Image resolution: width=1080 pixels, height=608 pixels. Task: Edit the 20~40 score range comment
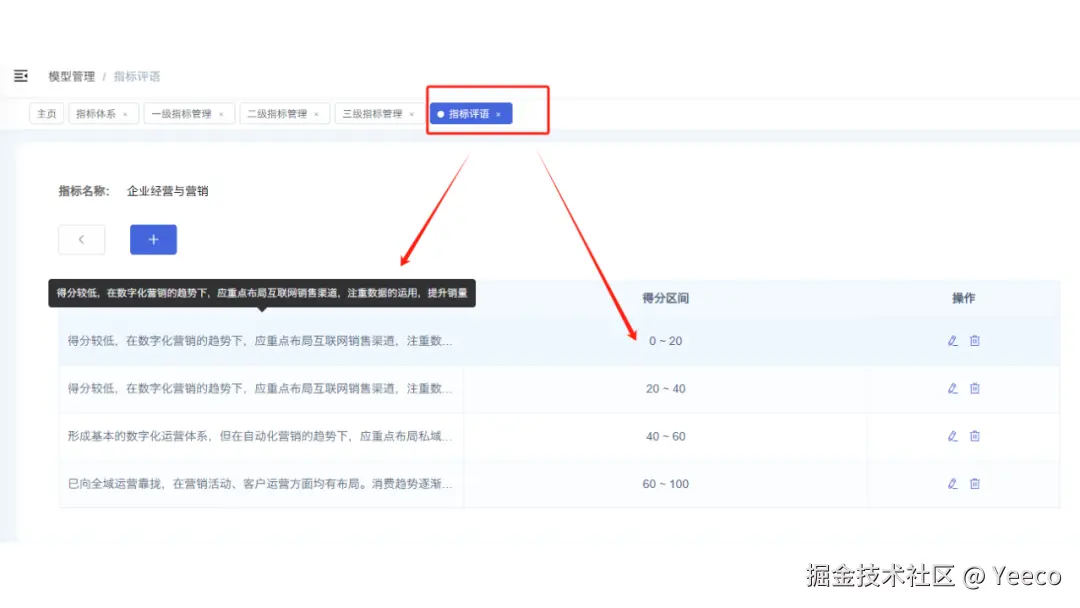click(952, 388)
